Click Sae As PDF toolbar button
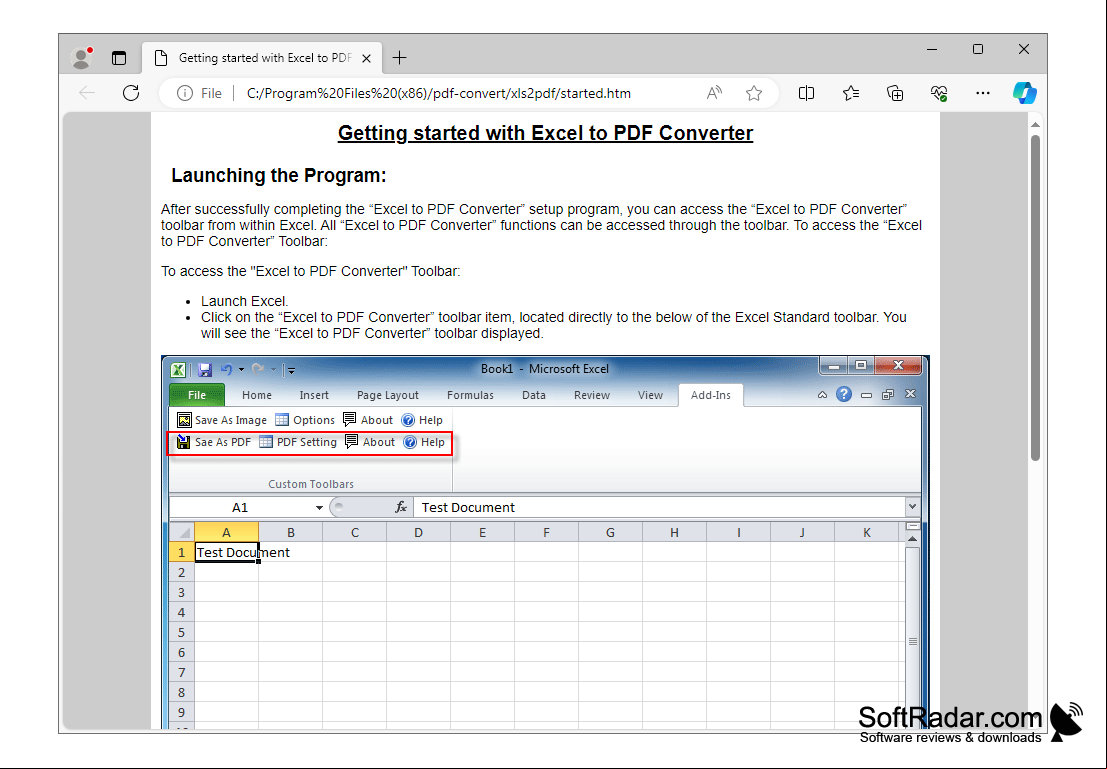The height and width of the screenshot is (769, 1107). tap(213, 442)
